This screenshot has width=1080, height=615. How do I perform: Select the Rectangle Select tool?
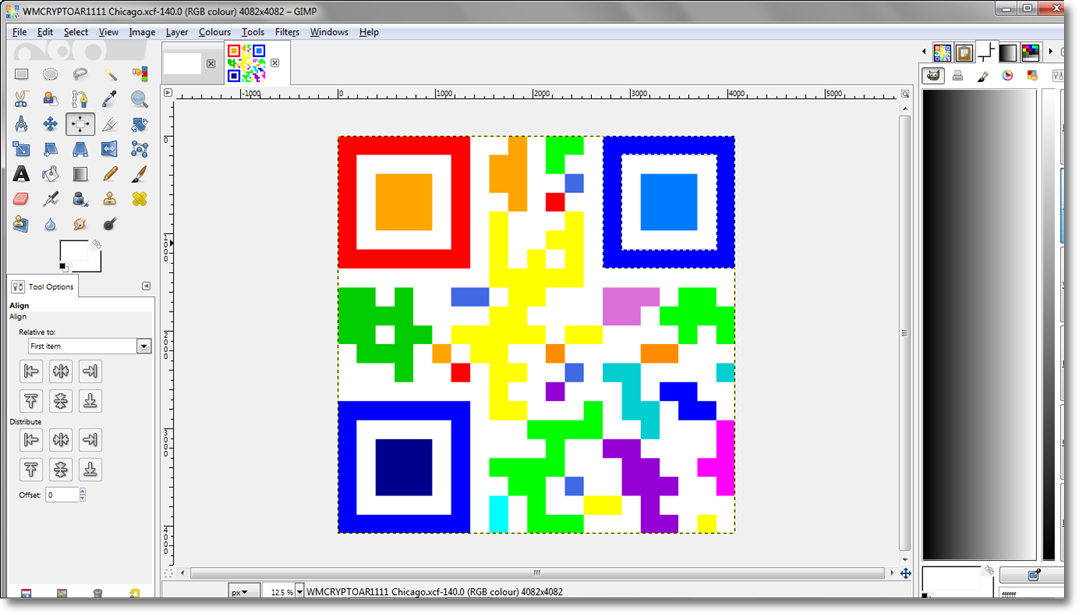pyautogui.click(x=21, y=74)
